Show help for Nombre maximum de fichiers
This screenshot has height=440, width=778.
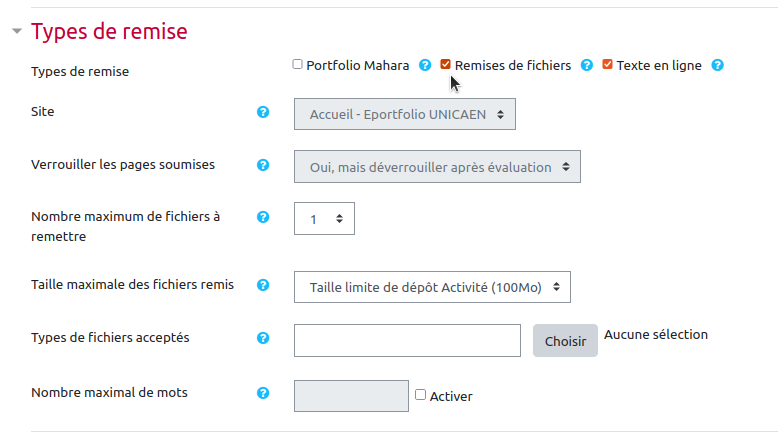(263, 217)
